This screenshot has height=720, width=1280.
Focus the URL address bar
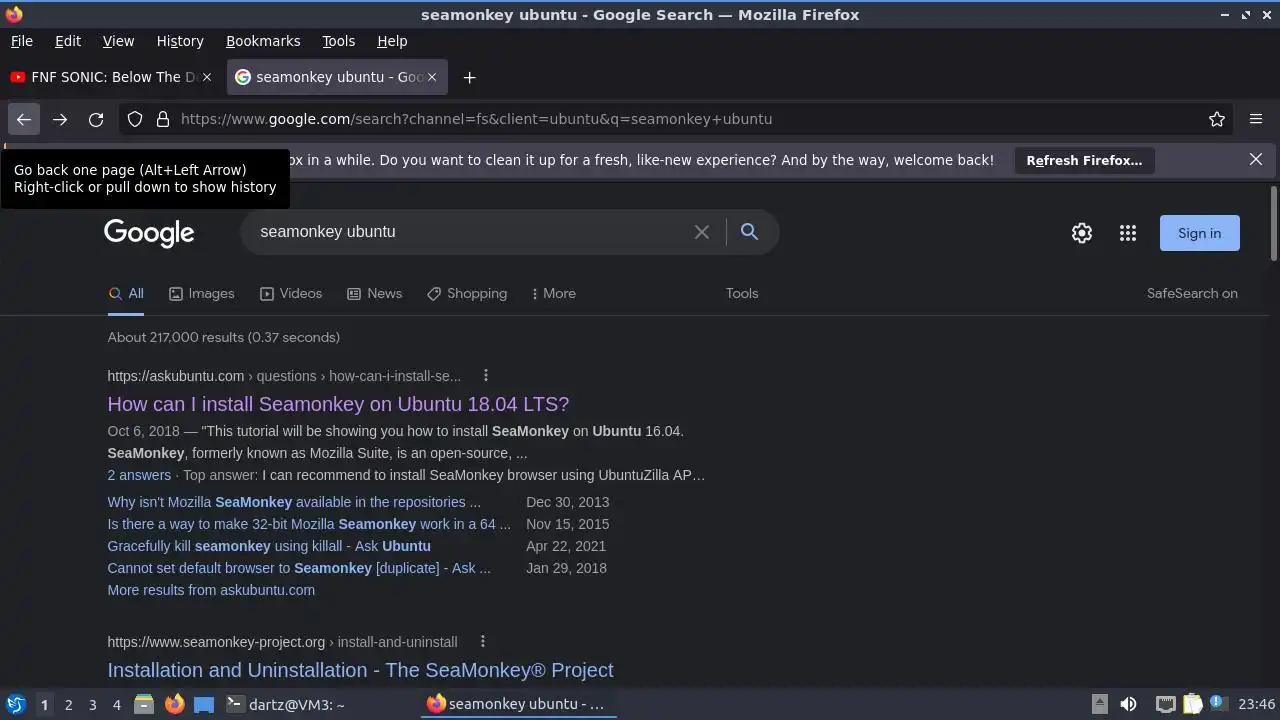click(x=676, y=119)
